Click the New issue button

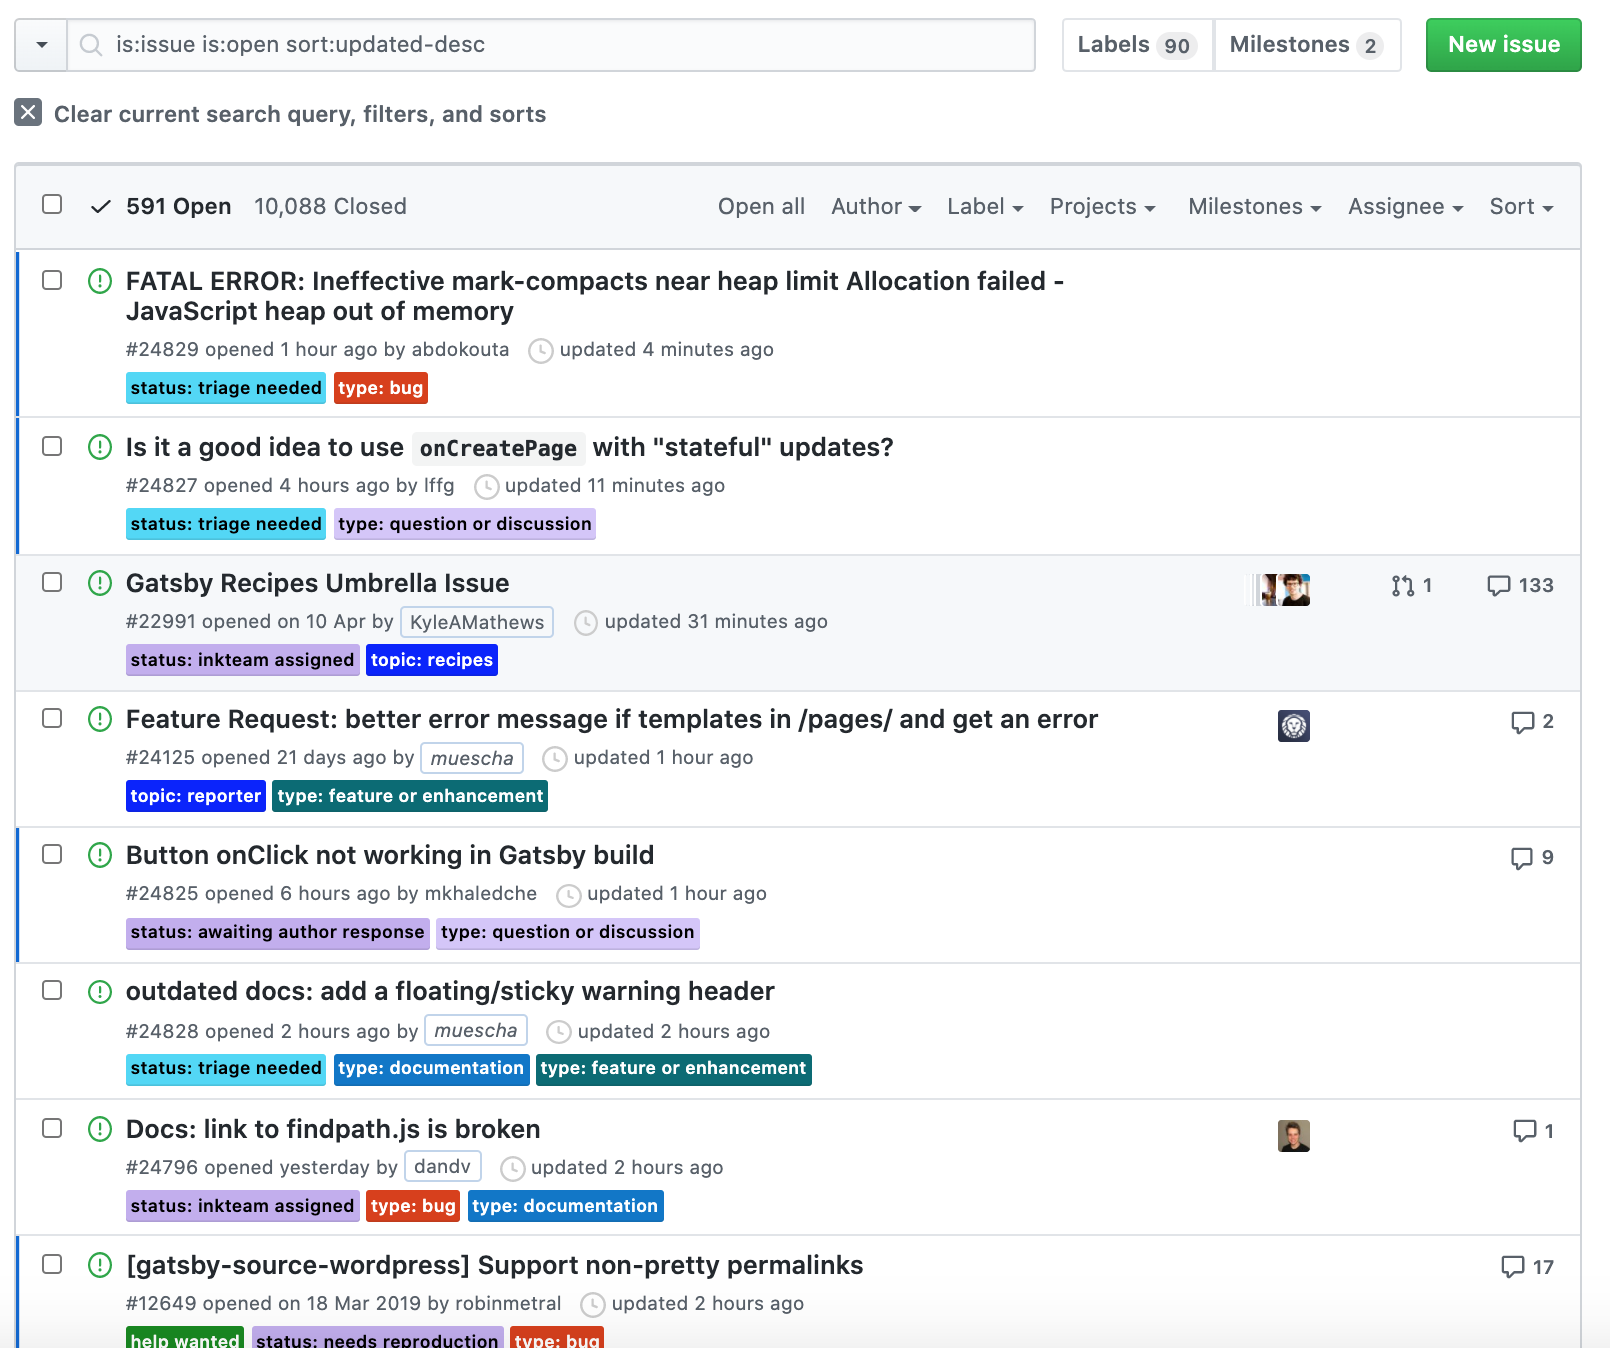click(1504, 45)
